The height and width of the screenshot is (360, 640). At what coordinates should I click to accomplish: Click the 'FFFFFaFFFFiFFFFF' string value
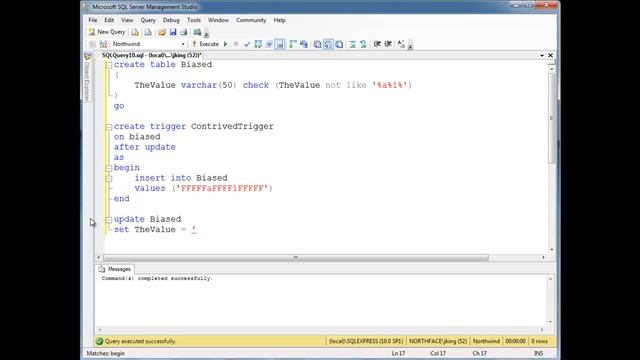click(222, 188)
